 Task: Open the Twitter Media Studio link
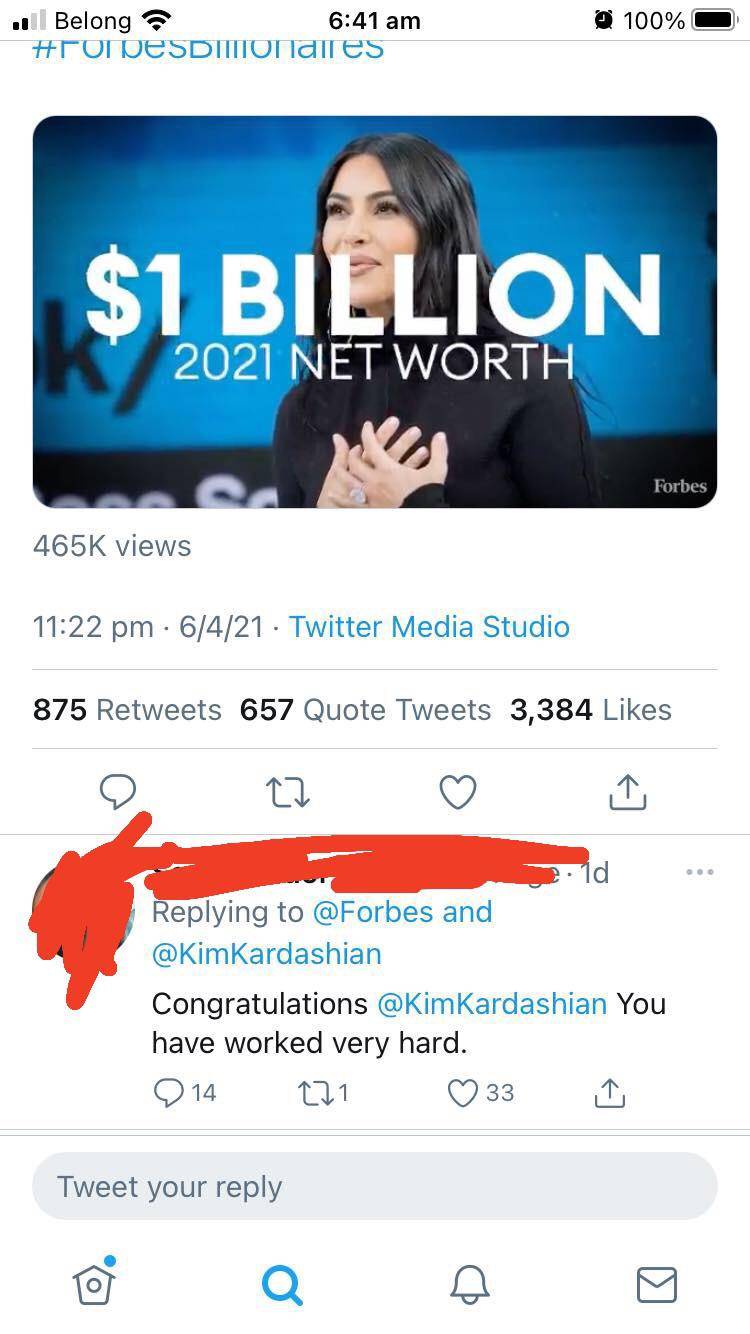click(x=429, y=627)
